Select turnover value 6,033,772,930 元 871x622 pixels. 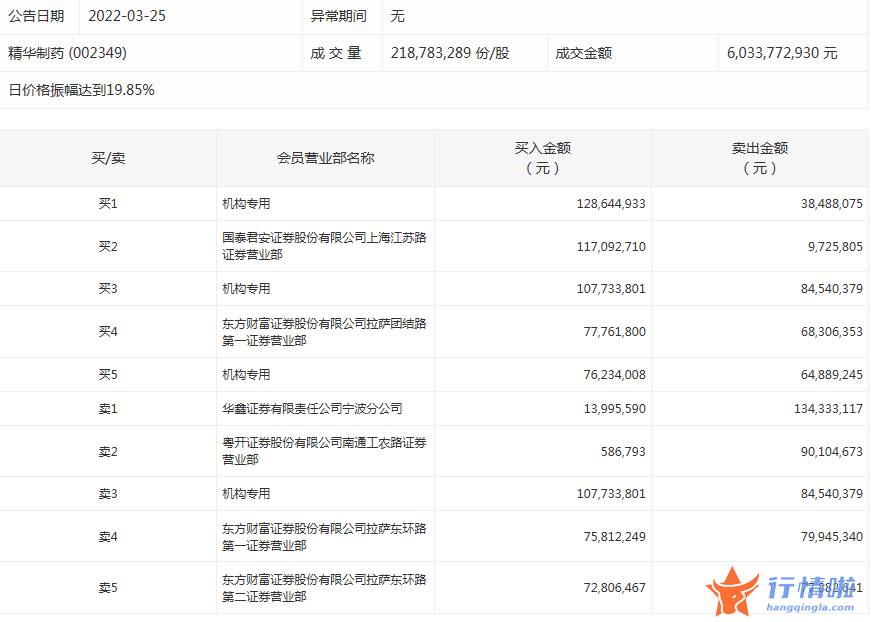pos(782,53)
